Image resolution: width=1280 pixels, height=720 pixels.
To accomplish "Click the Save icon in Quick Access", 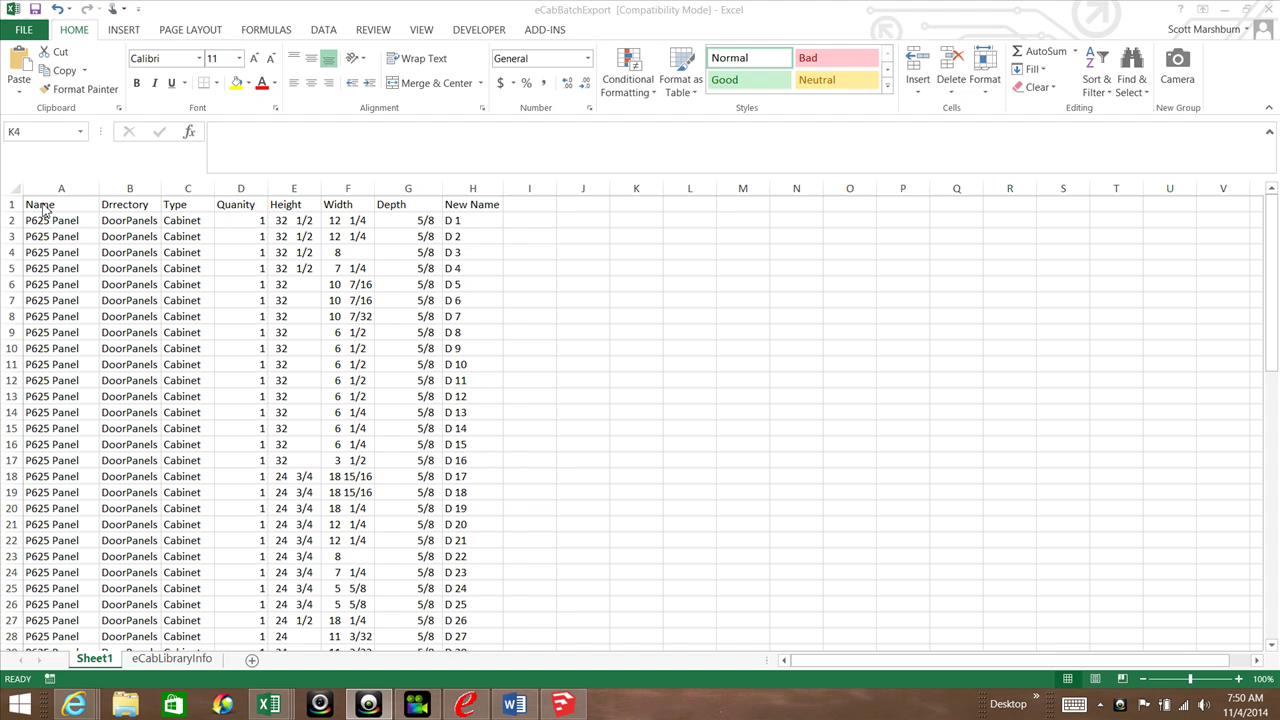I will pyautogui.click(x=35, y=9).
